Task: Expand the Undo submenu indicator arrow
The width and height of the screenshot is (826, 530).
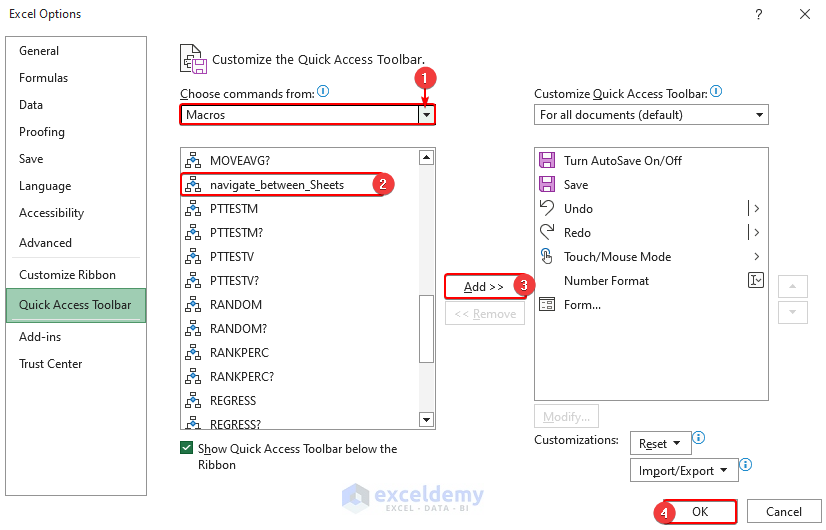Action: (x=754, y=209)
